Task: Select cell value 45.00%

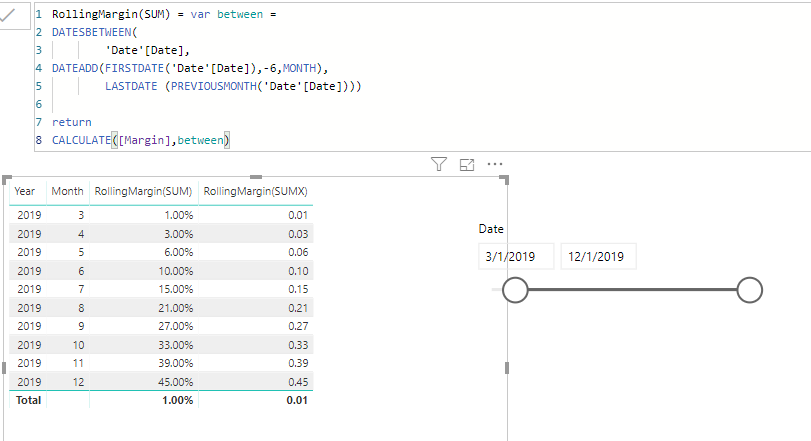Action: [176, 382]
